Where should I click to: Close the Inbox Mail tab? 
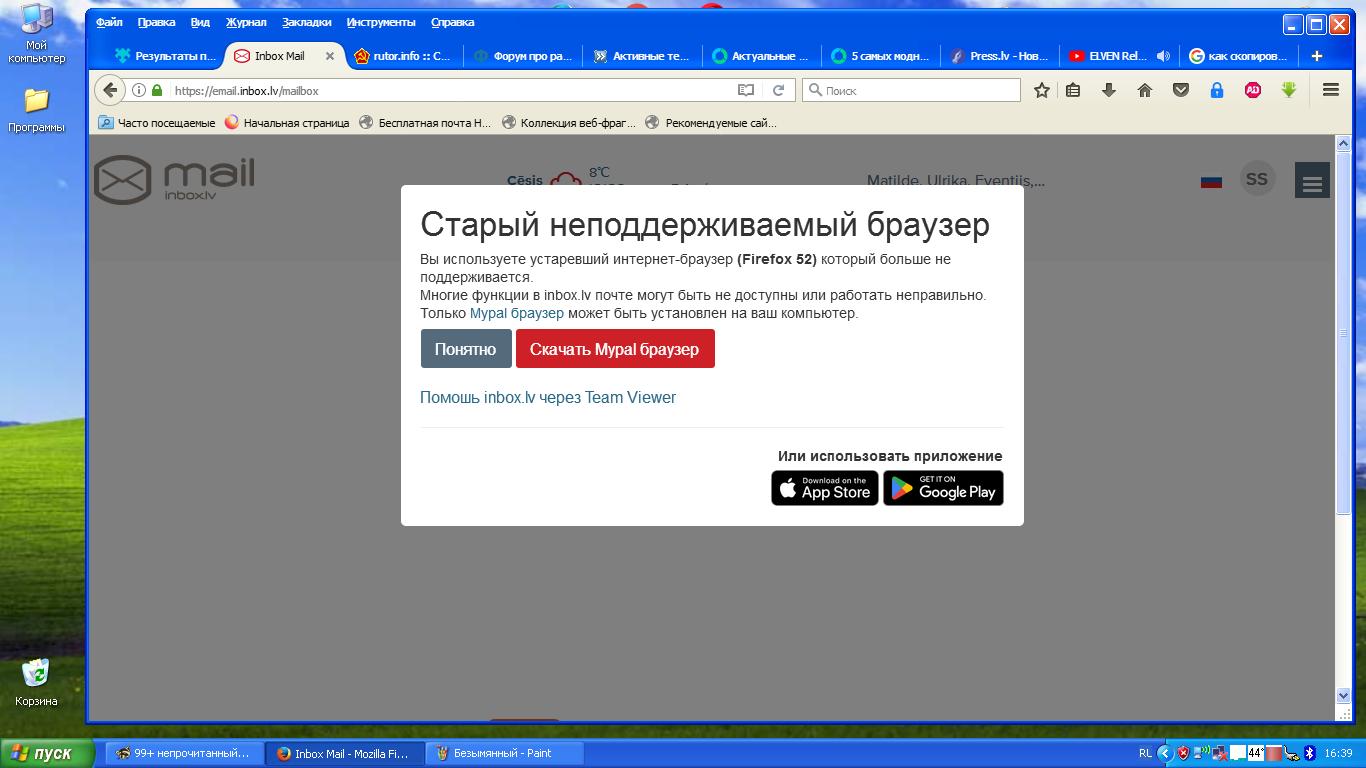coord(330,56)
